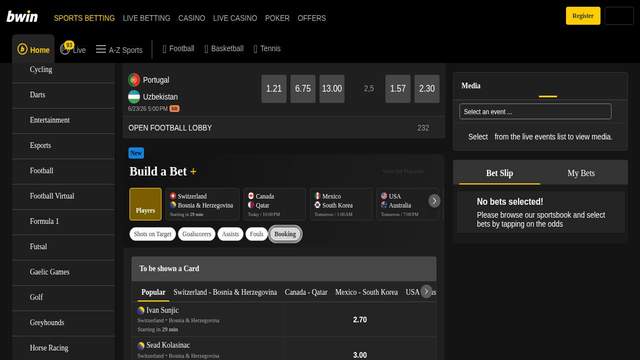Pick Ivan Sunjic card odds 2.70

(x=360, y=320)
